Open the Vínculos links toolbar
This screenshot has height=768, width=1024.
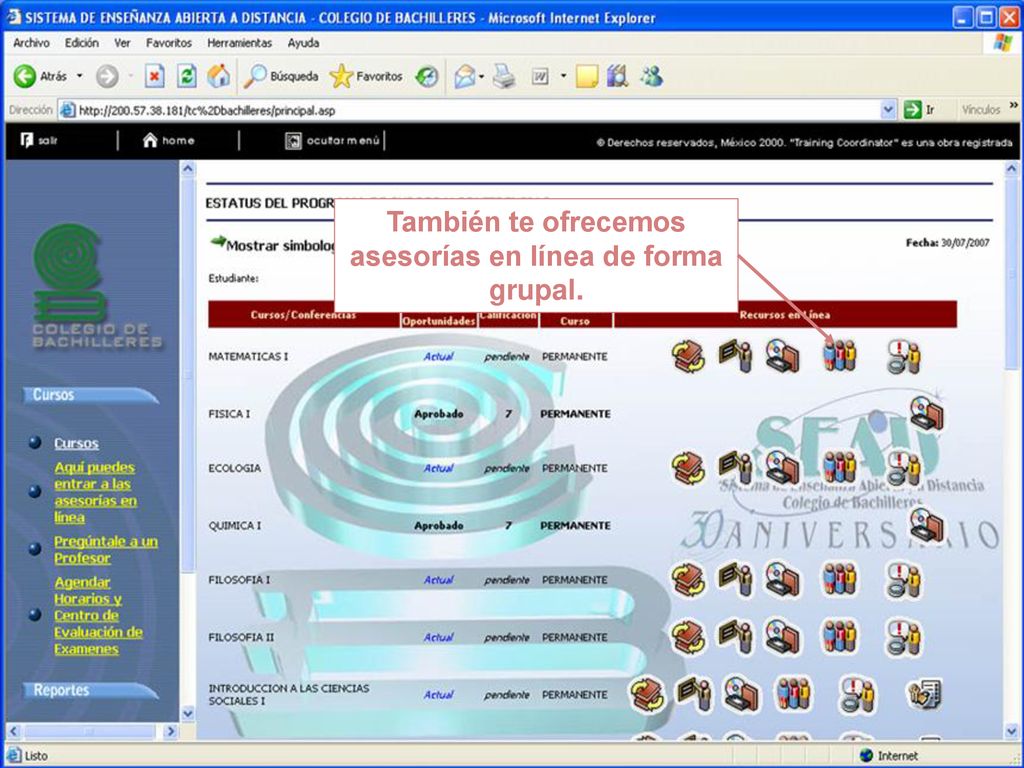pos(980,110)
